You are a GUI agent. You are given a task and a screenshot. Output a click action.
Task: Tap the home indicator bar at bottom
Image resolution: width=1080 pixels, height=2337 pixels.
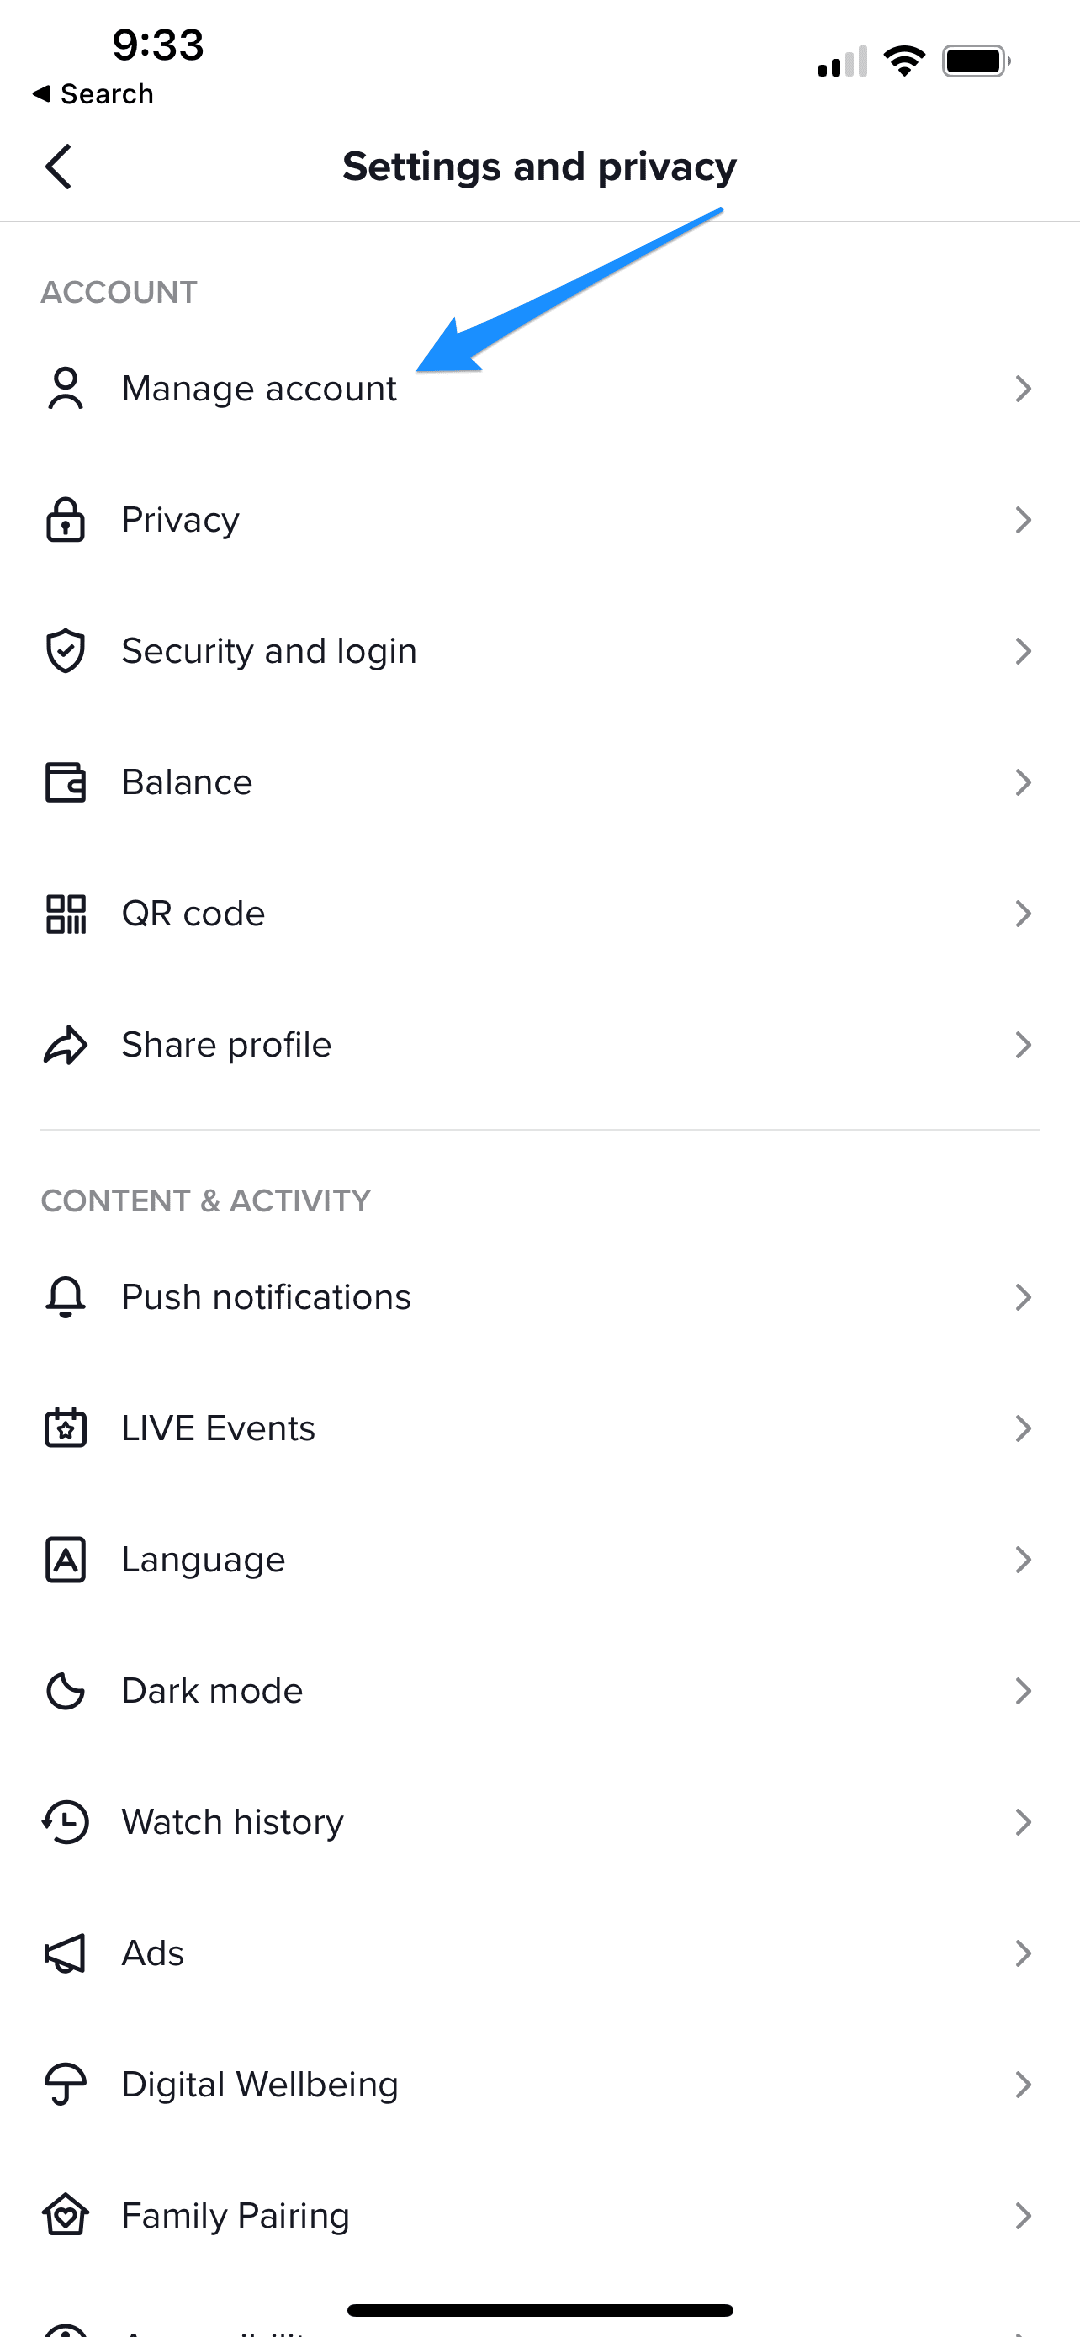(540, 2310)
